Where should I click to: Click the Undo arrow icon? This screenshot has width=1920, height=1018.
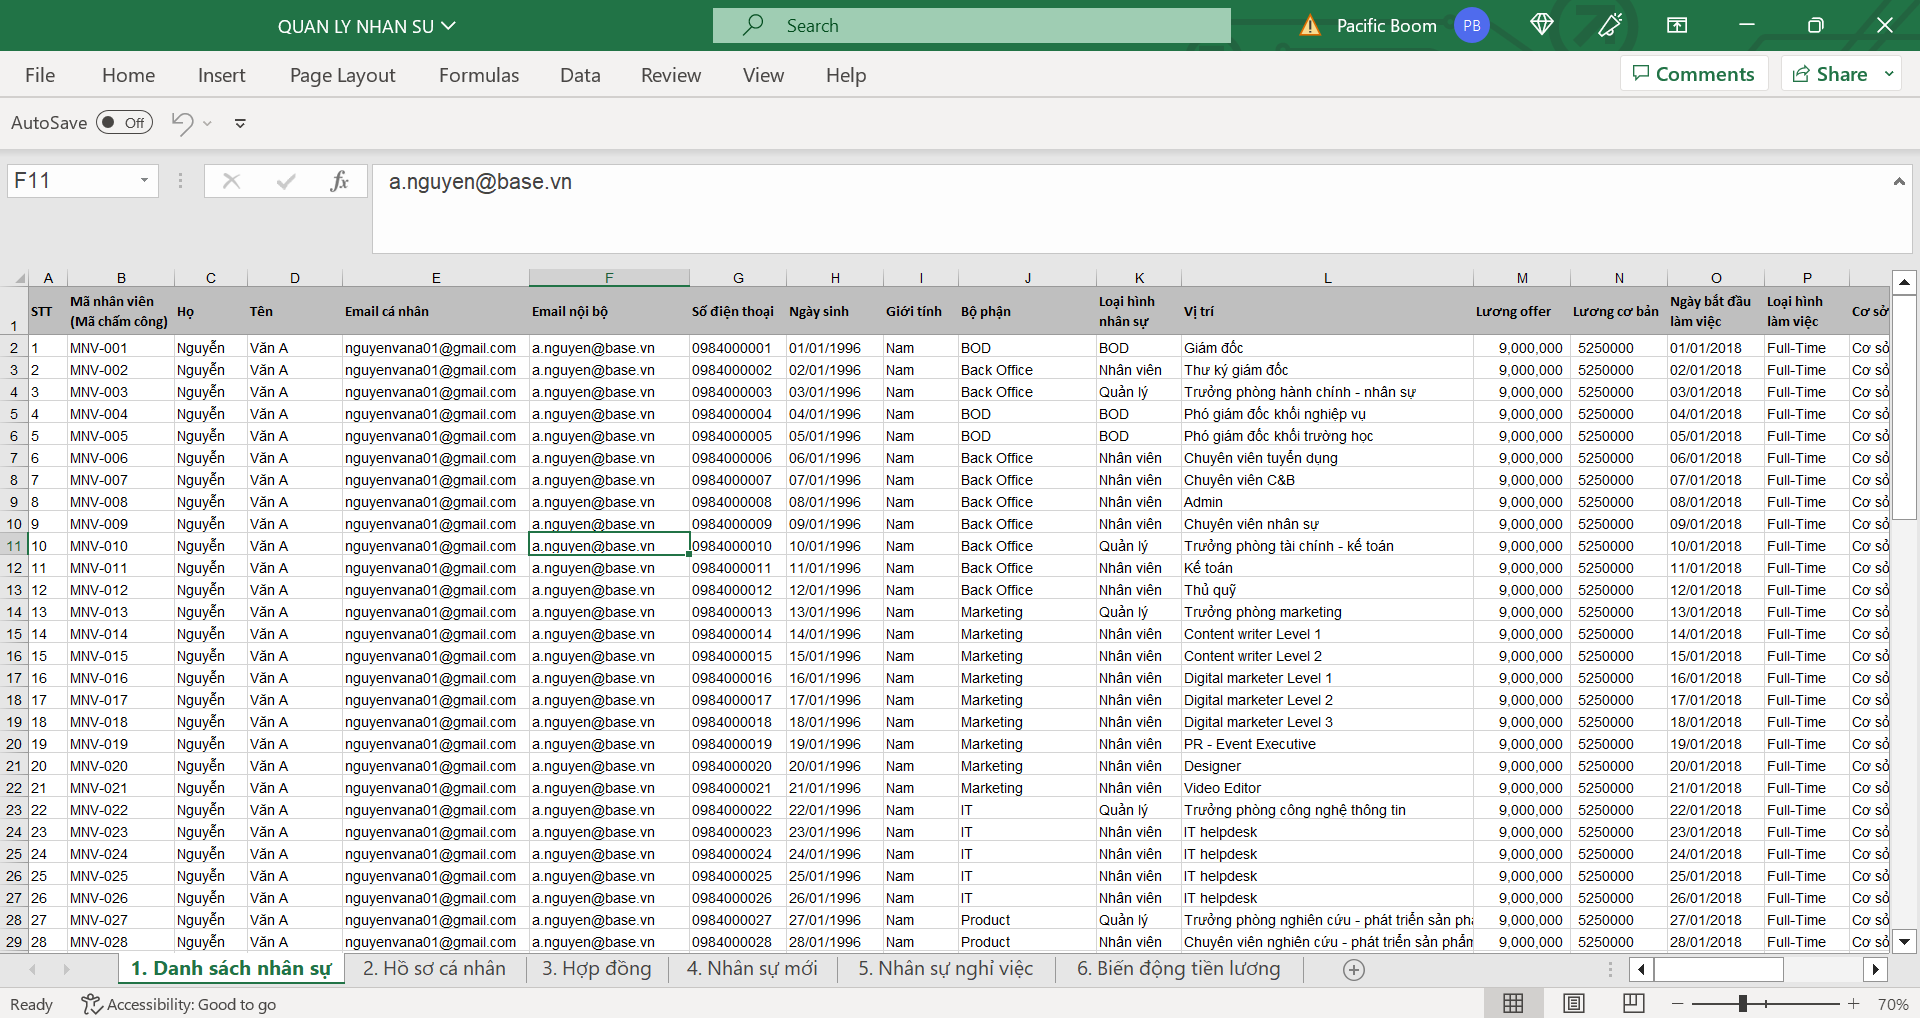[x=182, y=123]
